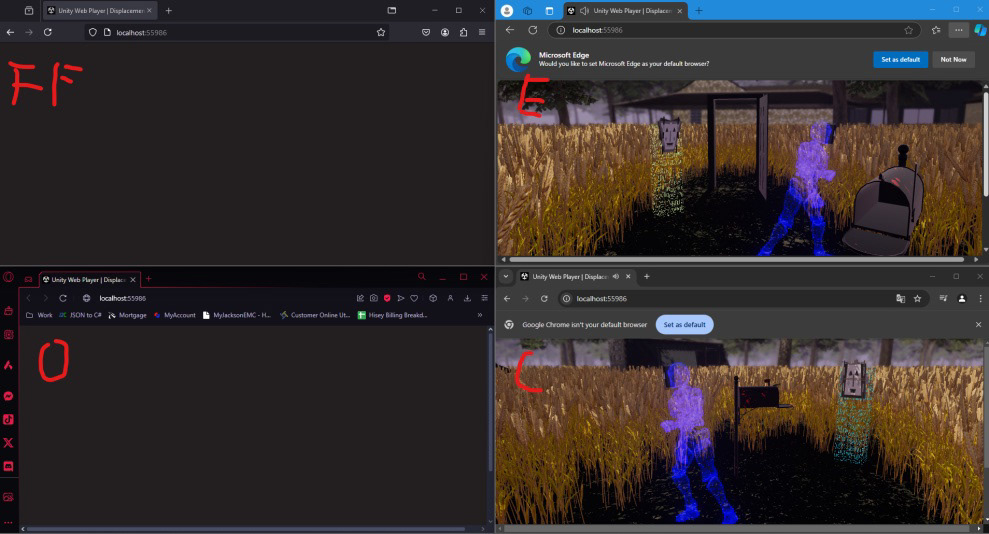Bookmark page with Firefox star icon

(x=381, y=32)
